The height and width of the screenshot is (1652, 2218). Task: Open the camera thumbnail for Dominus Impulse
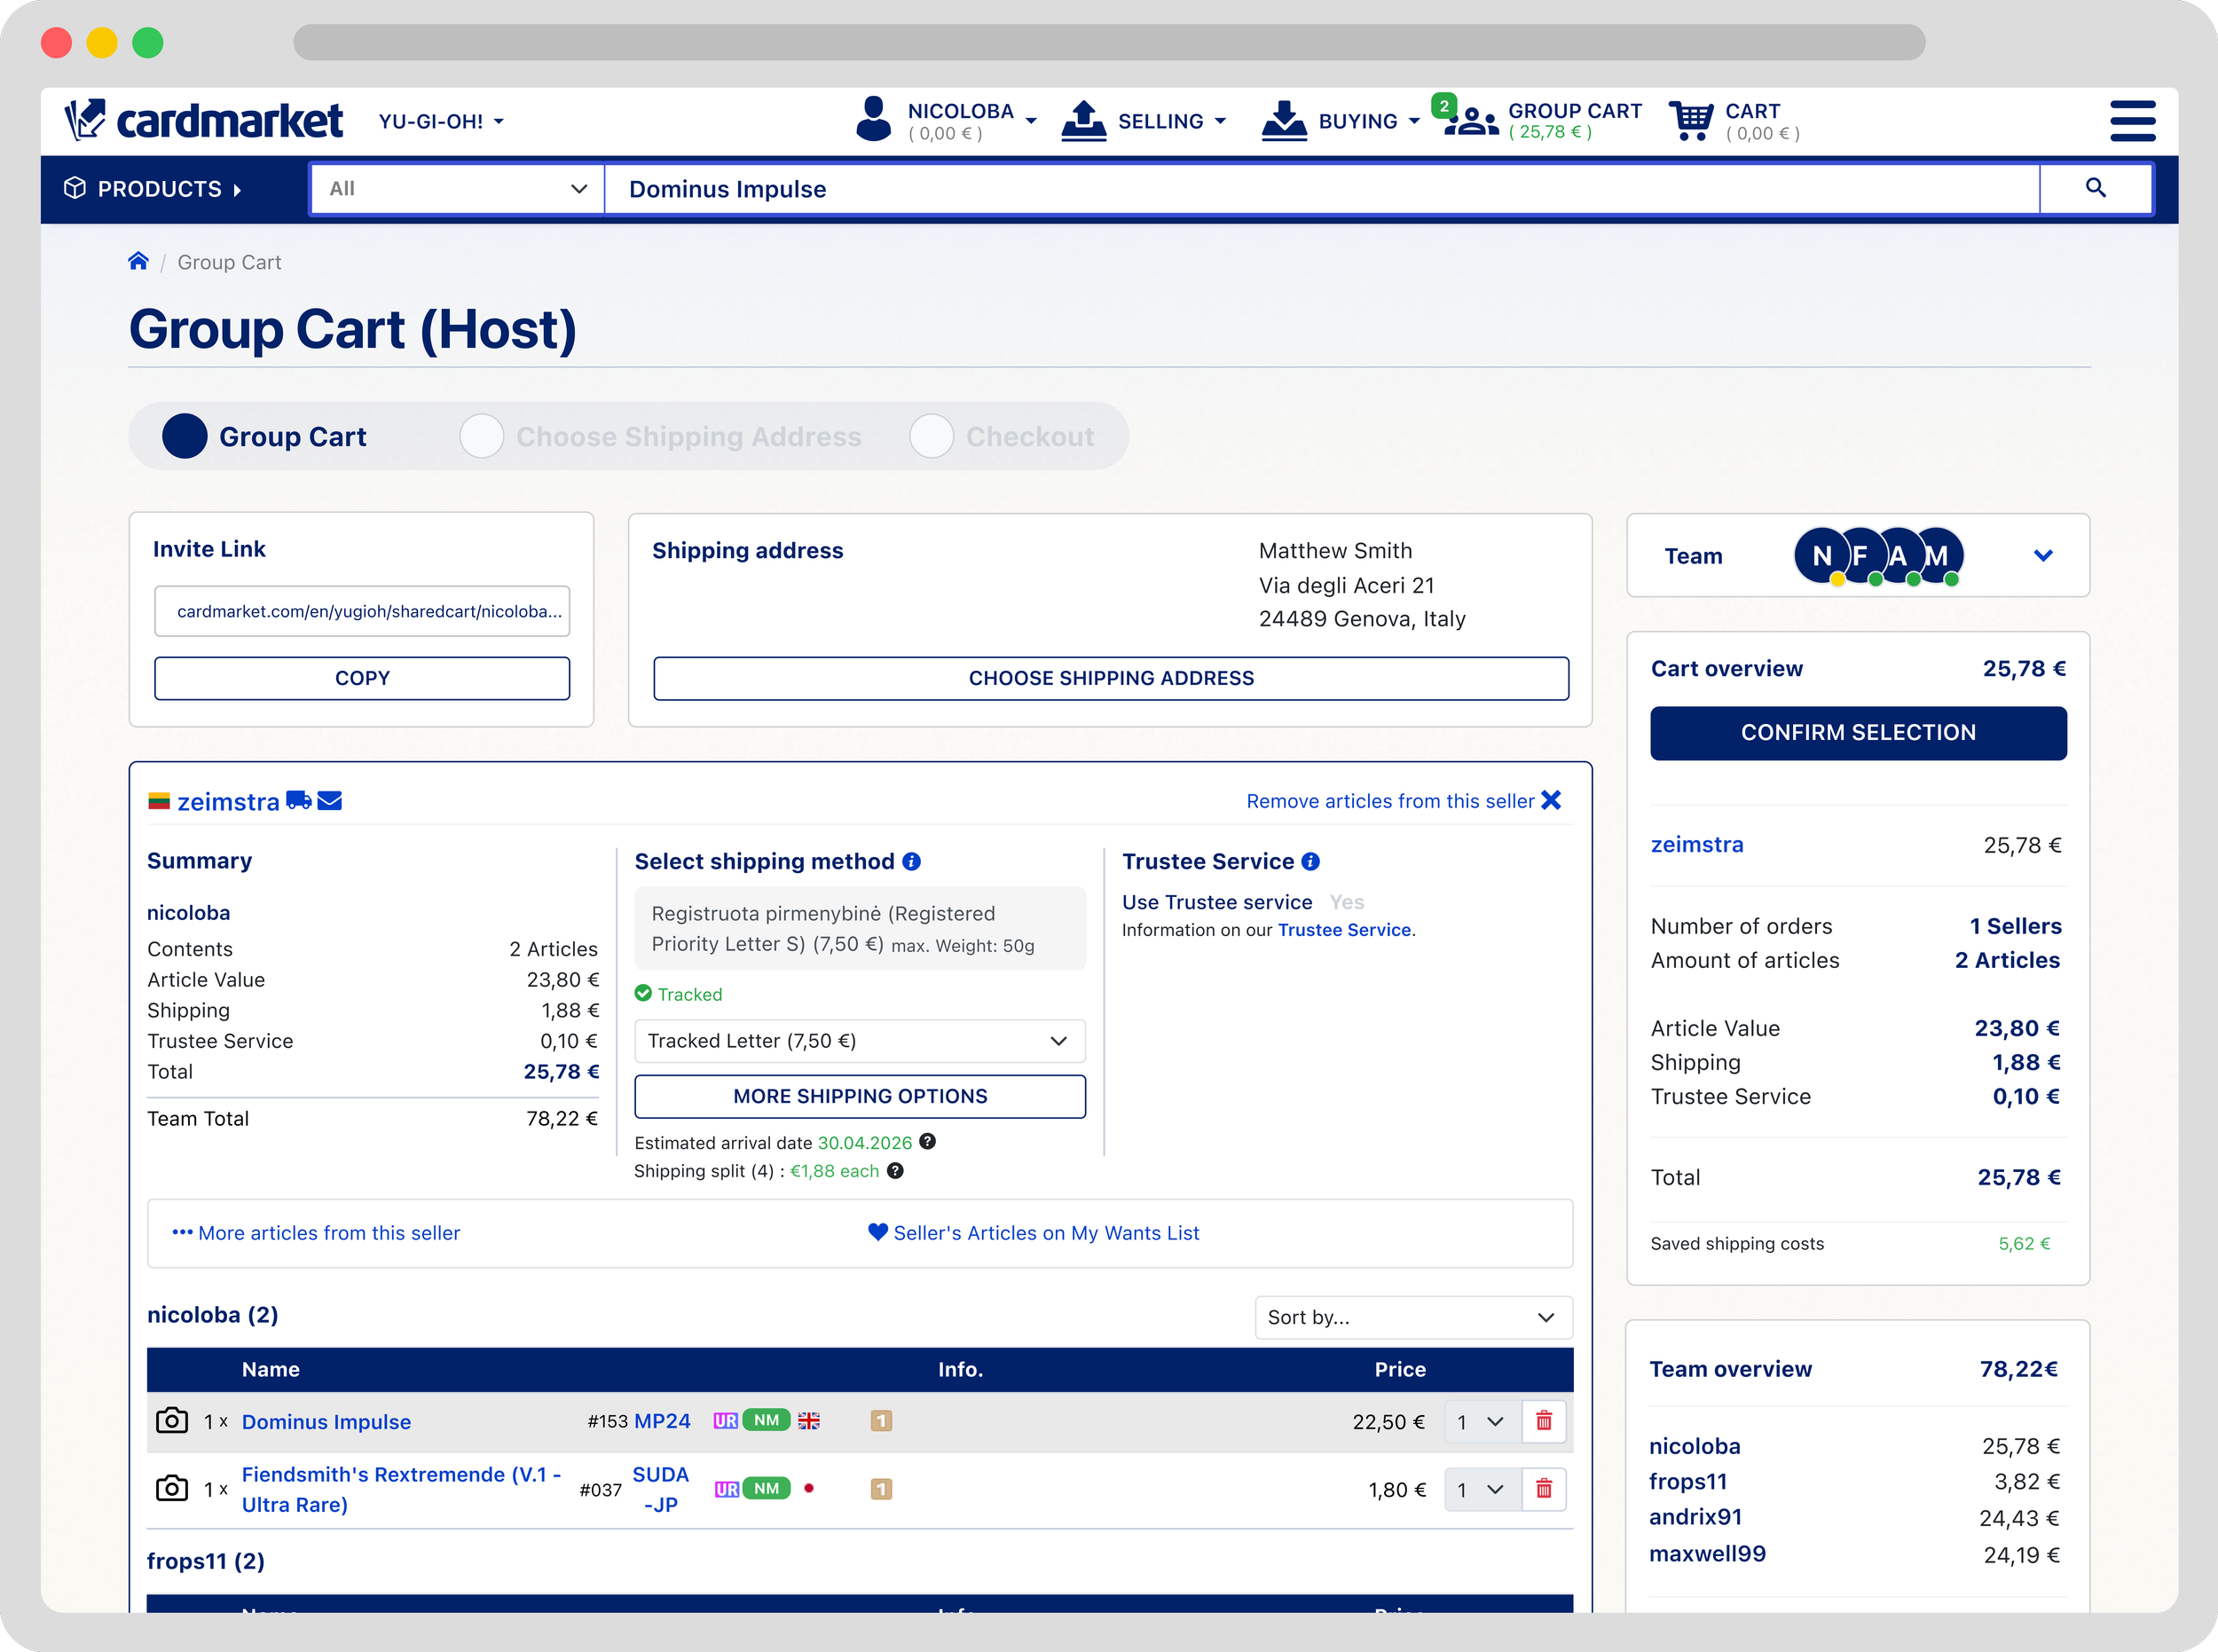171,1421
